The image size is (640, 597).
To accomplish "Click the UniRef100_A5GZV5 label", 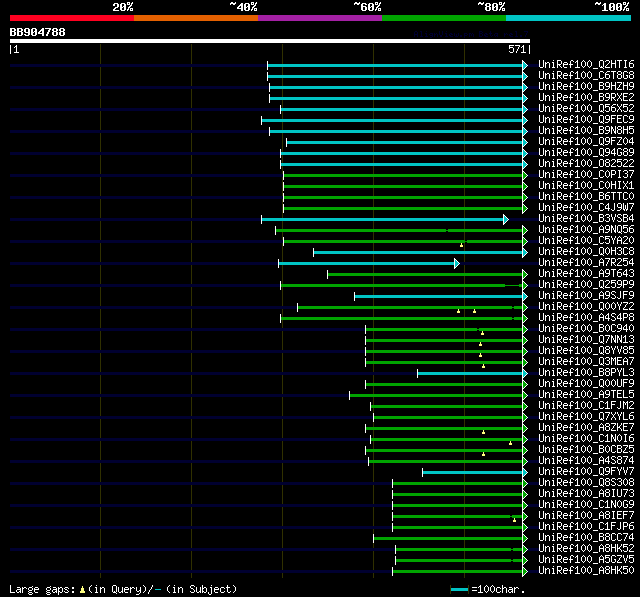I will (x=586, y=560).
